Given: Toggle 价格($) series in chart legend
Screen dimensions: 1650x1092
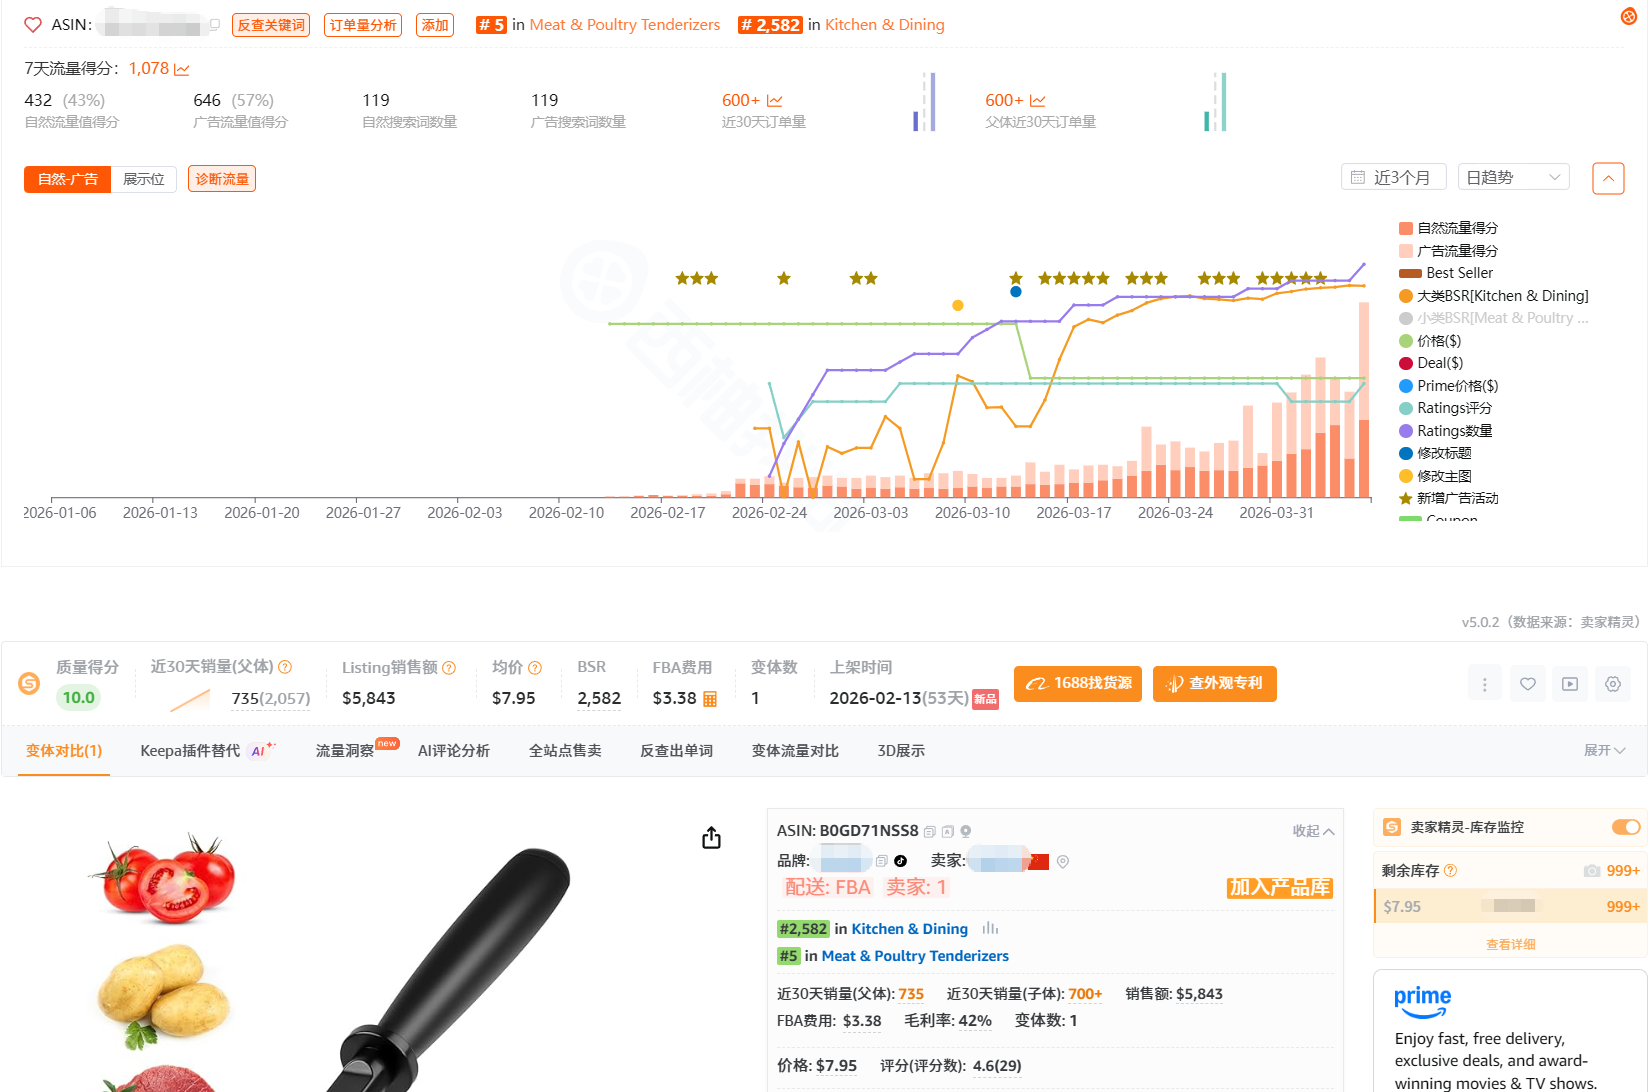Looking at the screenshot, I should pos(1438,341).
